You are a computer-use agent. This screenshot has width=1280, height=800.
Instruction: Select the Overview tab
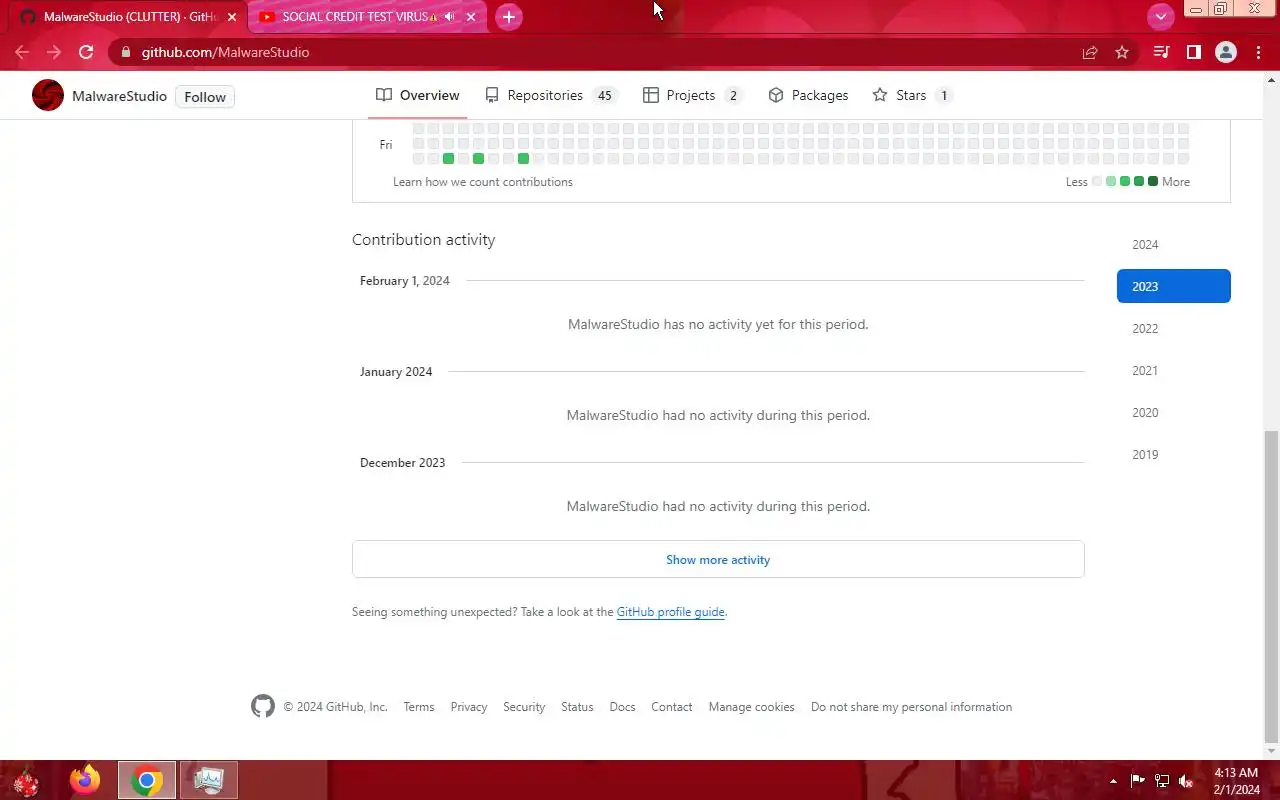(x=418, y=95)
